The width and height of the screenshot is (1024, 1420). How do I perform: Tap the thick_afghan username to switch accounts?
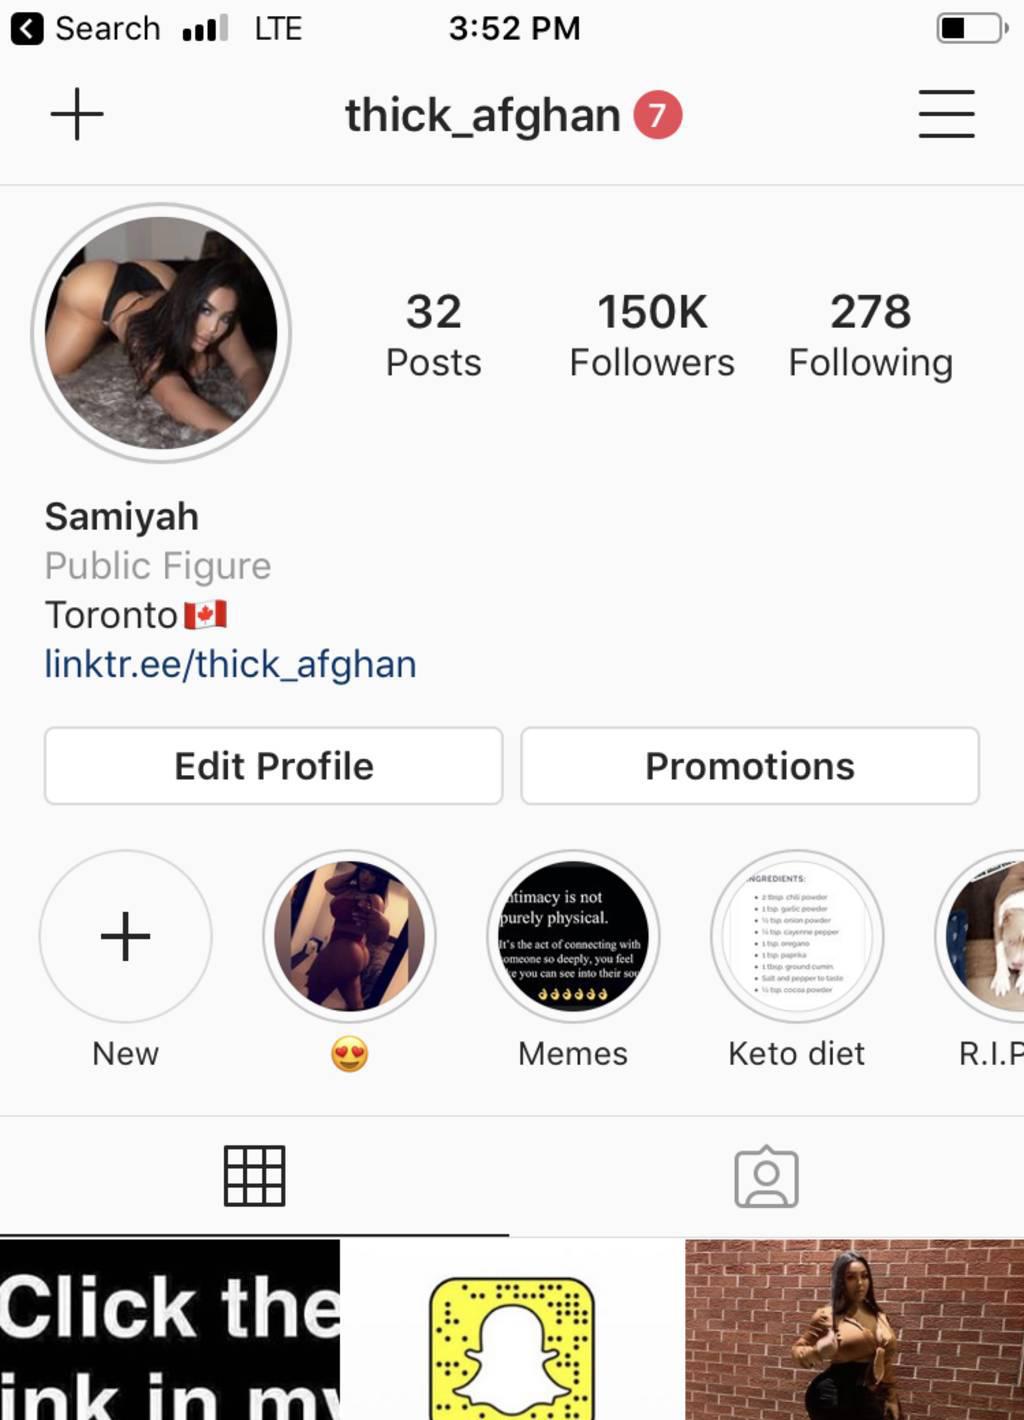483,115
